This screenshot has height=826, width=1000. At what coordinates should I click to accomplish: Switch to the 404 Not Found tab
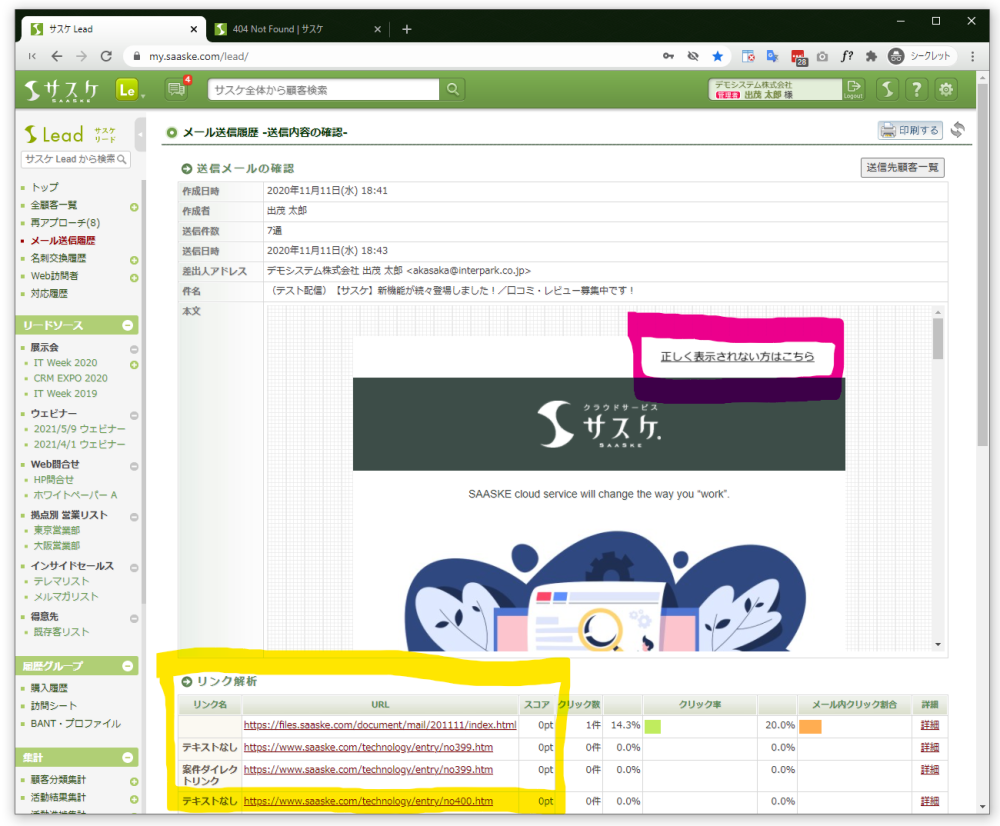(x=290, y=29)
